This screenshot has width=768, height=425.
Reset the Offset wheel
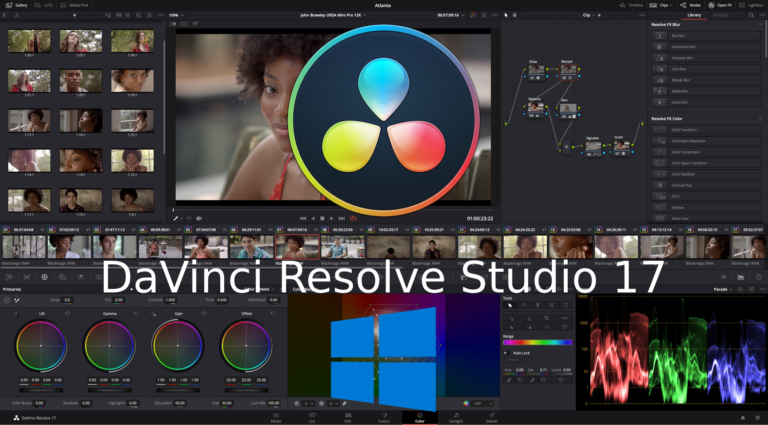tap(272, 313)
